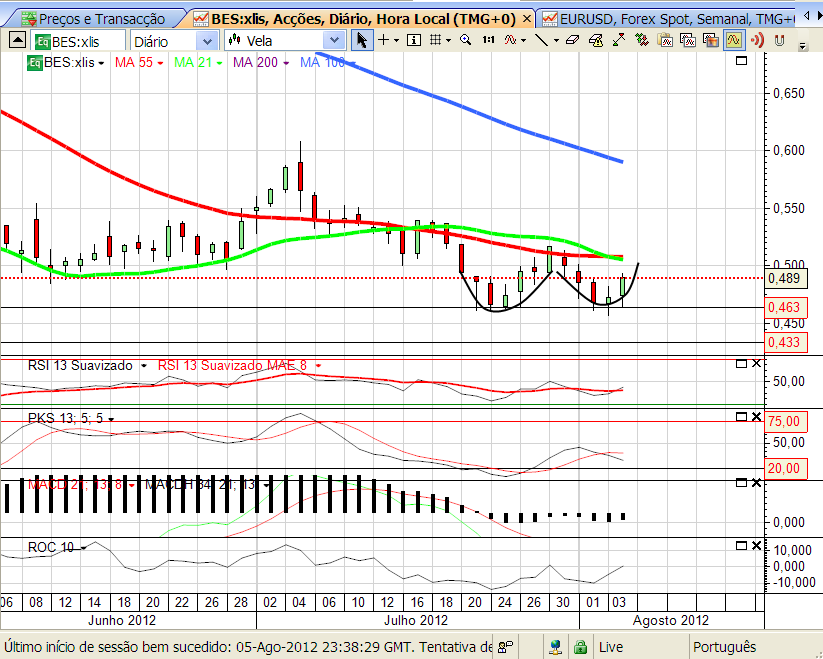823x659 pixels.
Task: Activate the crosshair cursor tool
Action: coord(384,40)
